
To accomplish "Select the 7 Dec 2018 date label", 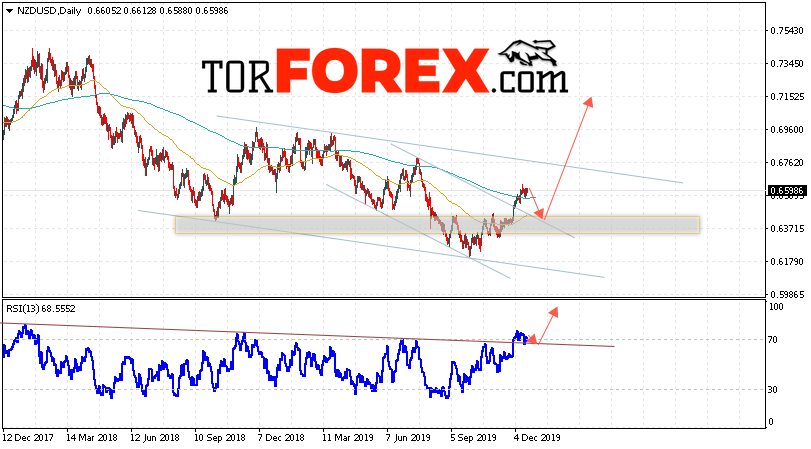I will [x=281, y=438].
